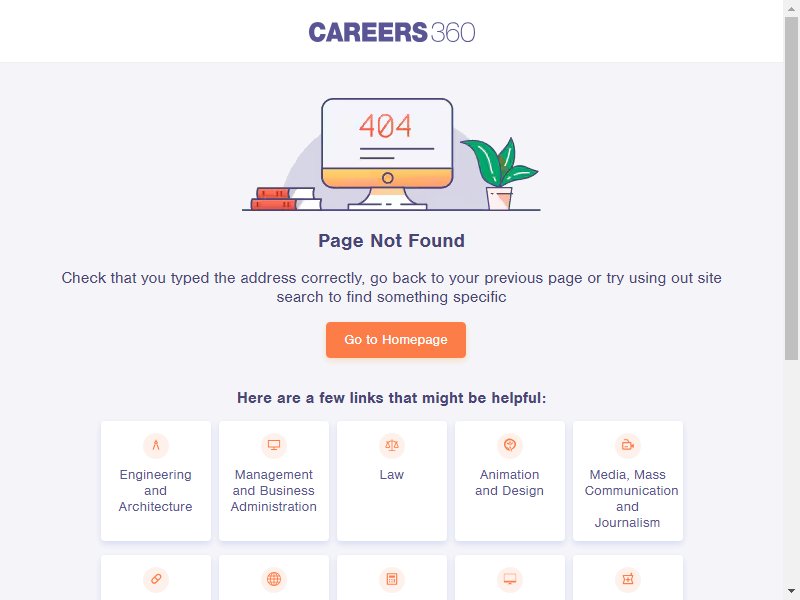Open the Animation and Design link
Screen dimensions: 800x600
click(510, 481)
